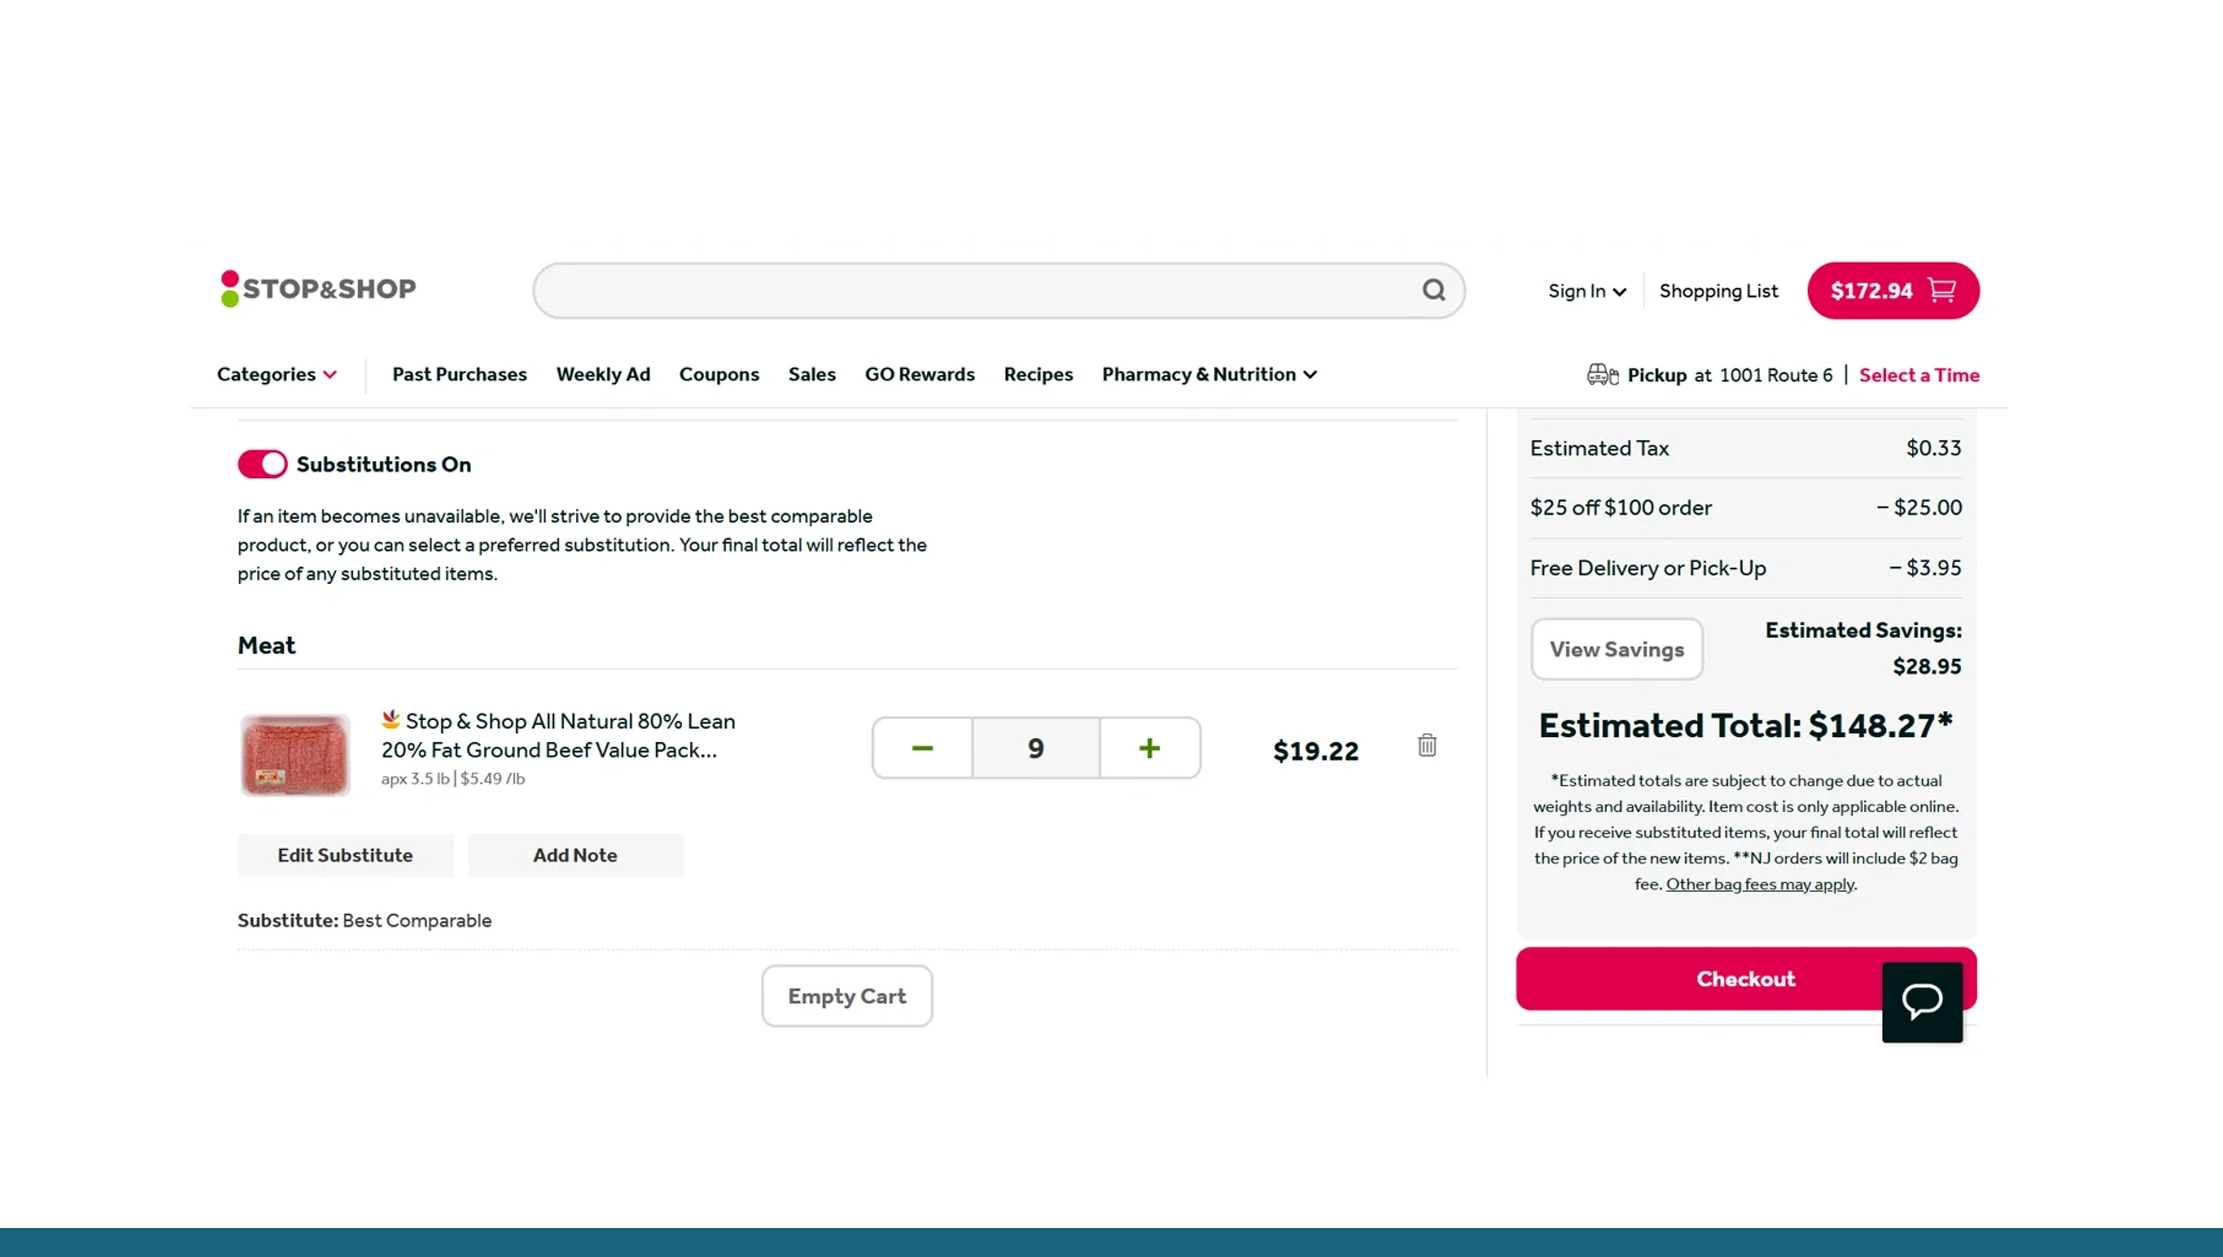Increase beef quantity with plus button
This screenshot has width=2223, height=1257.
tap(1149, 747)
